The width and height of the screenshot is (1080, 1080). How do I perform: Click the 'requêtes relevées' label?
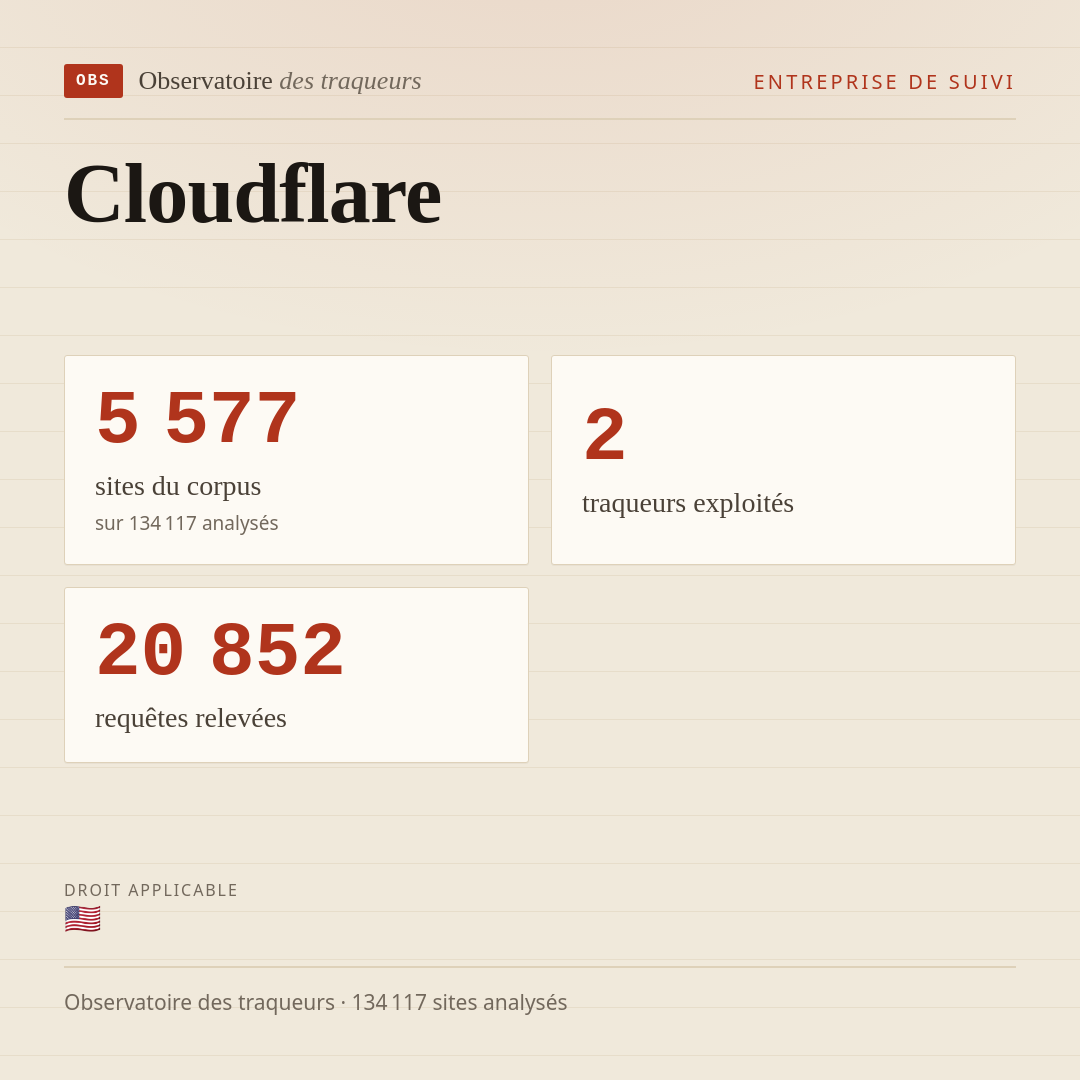[191, 718]
